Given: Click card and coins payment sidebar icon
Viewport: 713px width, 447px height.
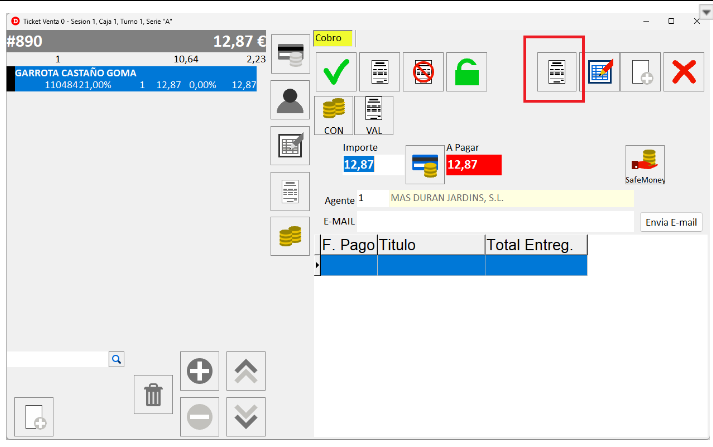Looking at the screenshot, I should click(290, 54).
